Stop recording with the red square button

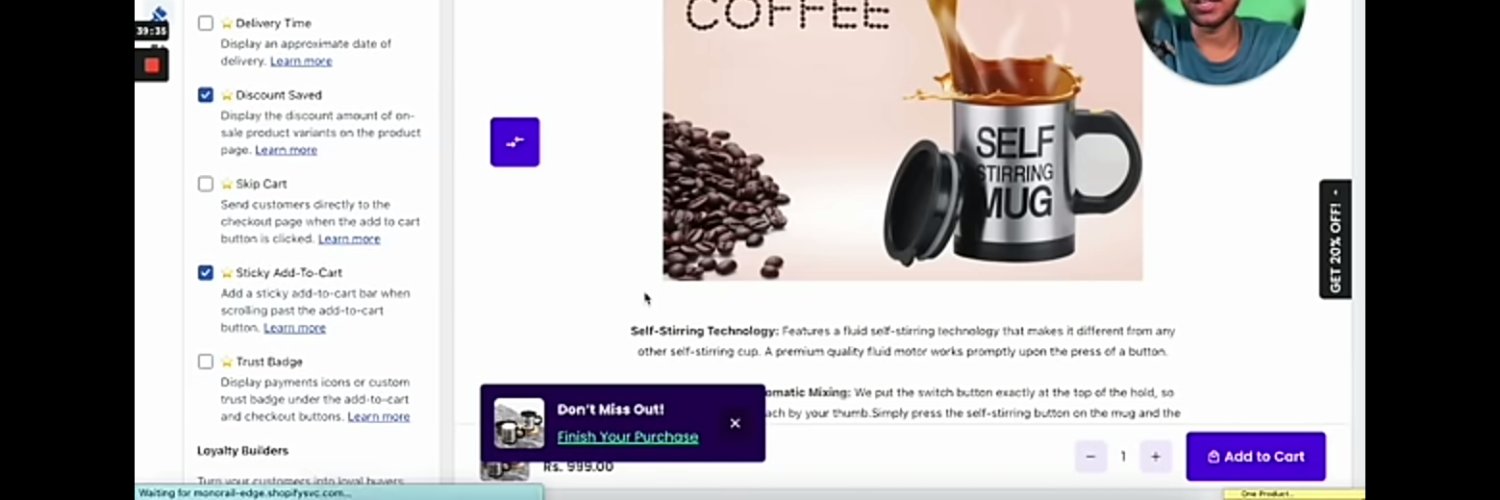[x=151, y=65]
